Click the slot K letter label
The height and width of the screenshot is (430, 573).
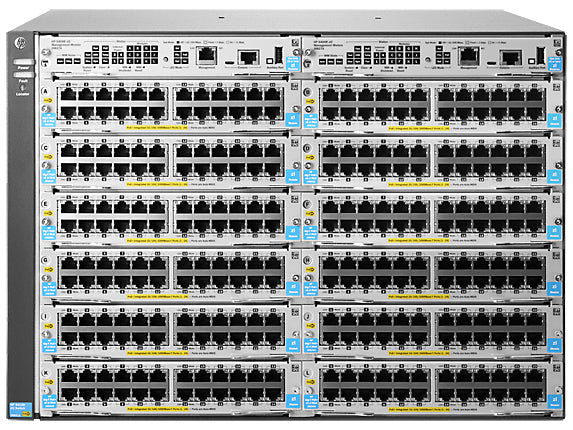[x=46, y=373]
